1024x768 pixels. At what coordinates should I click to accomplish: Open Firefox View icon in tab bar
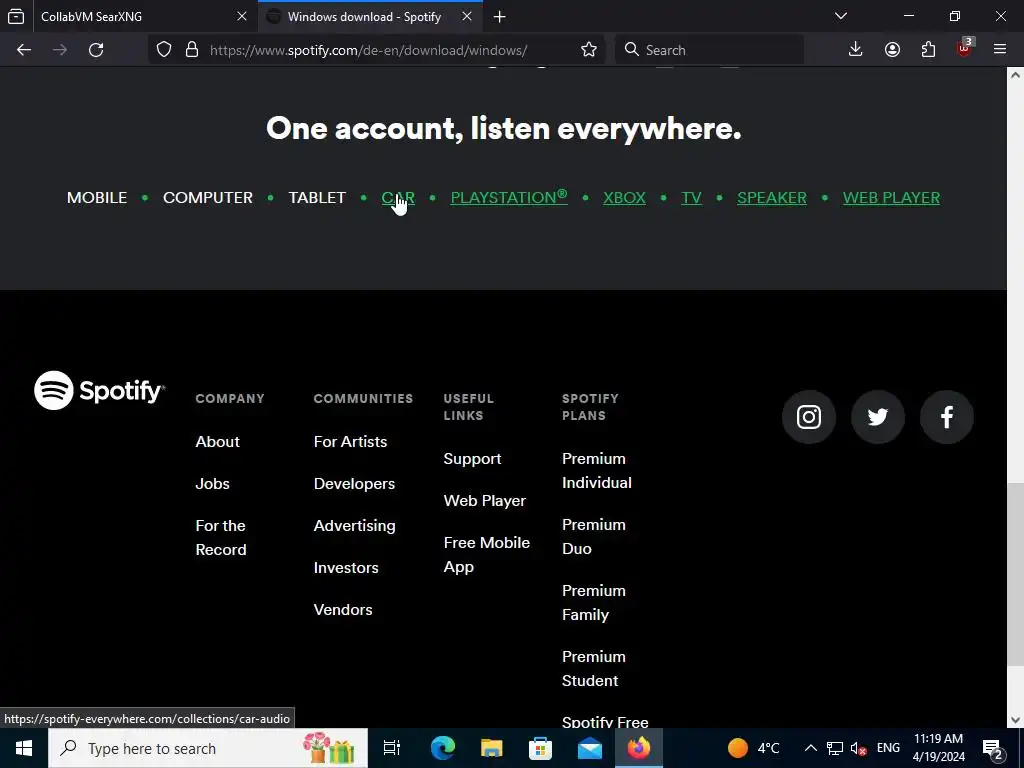click(16, 16)
